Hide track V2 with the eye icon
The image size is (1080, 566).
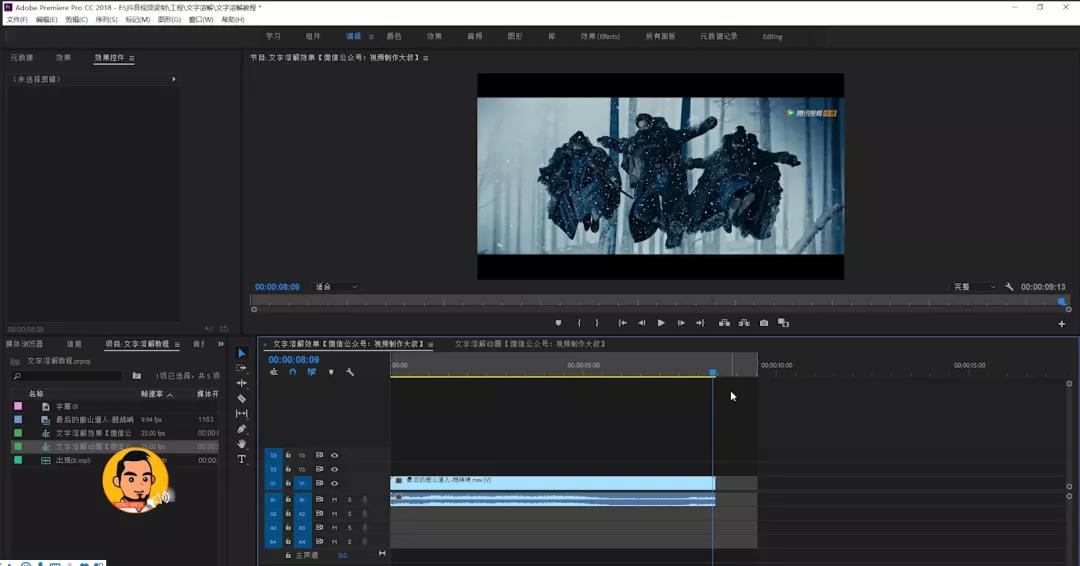point(335,469)
